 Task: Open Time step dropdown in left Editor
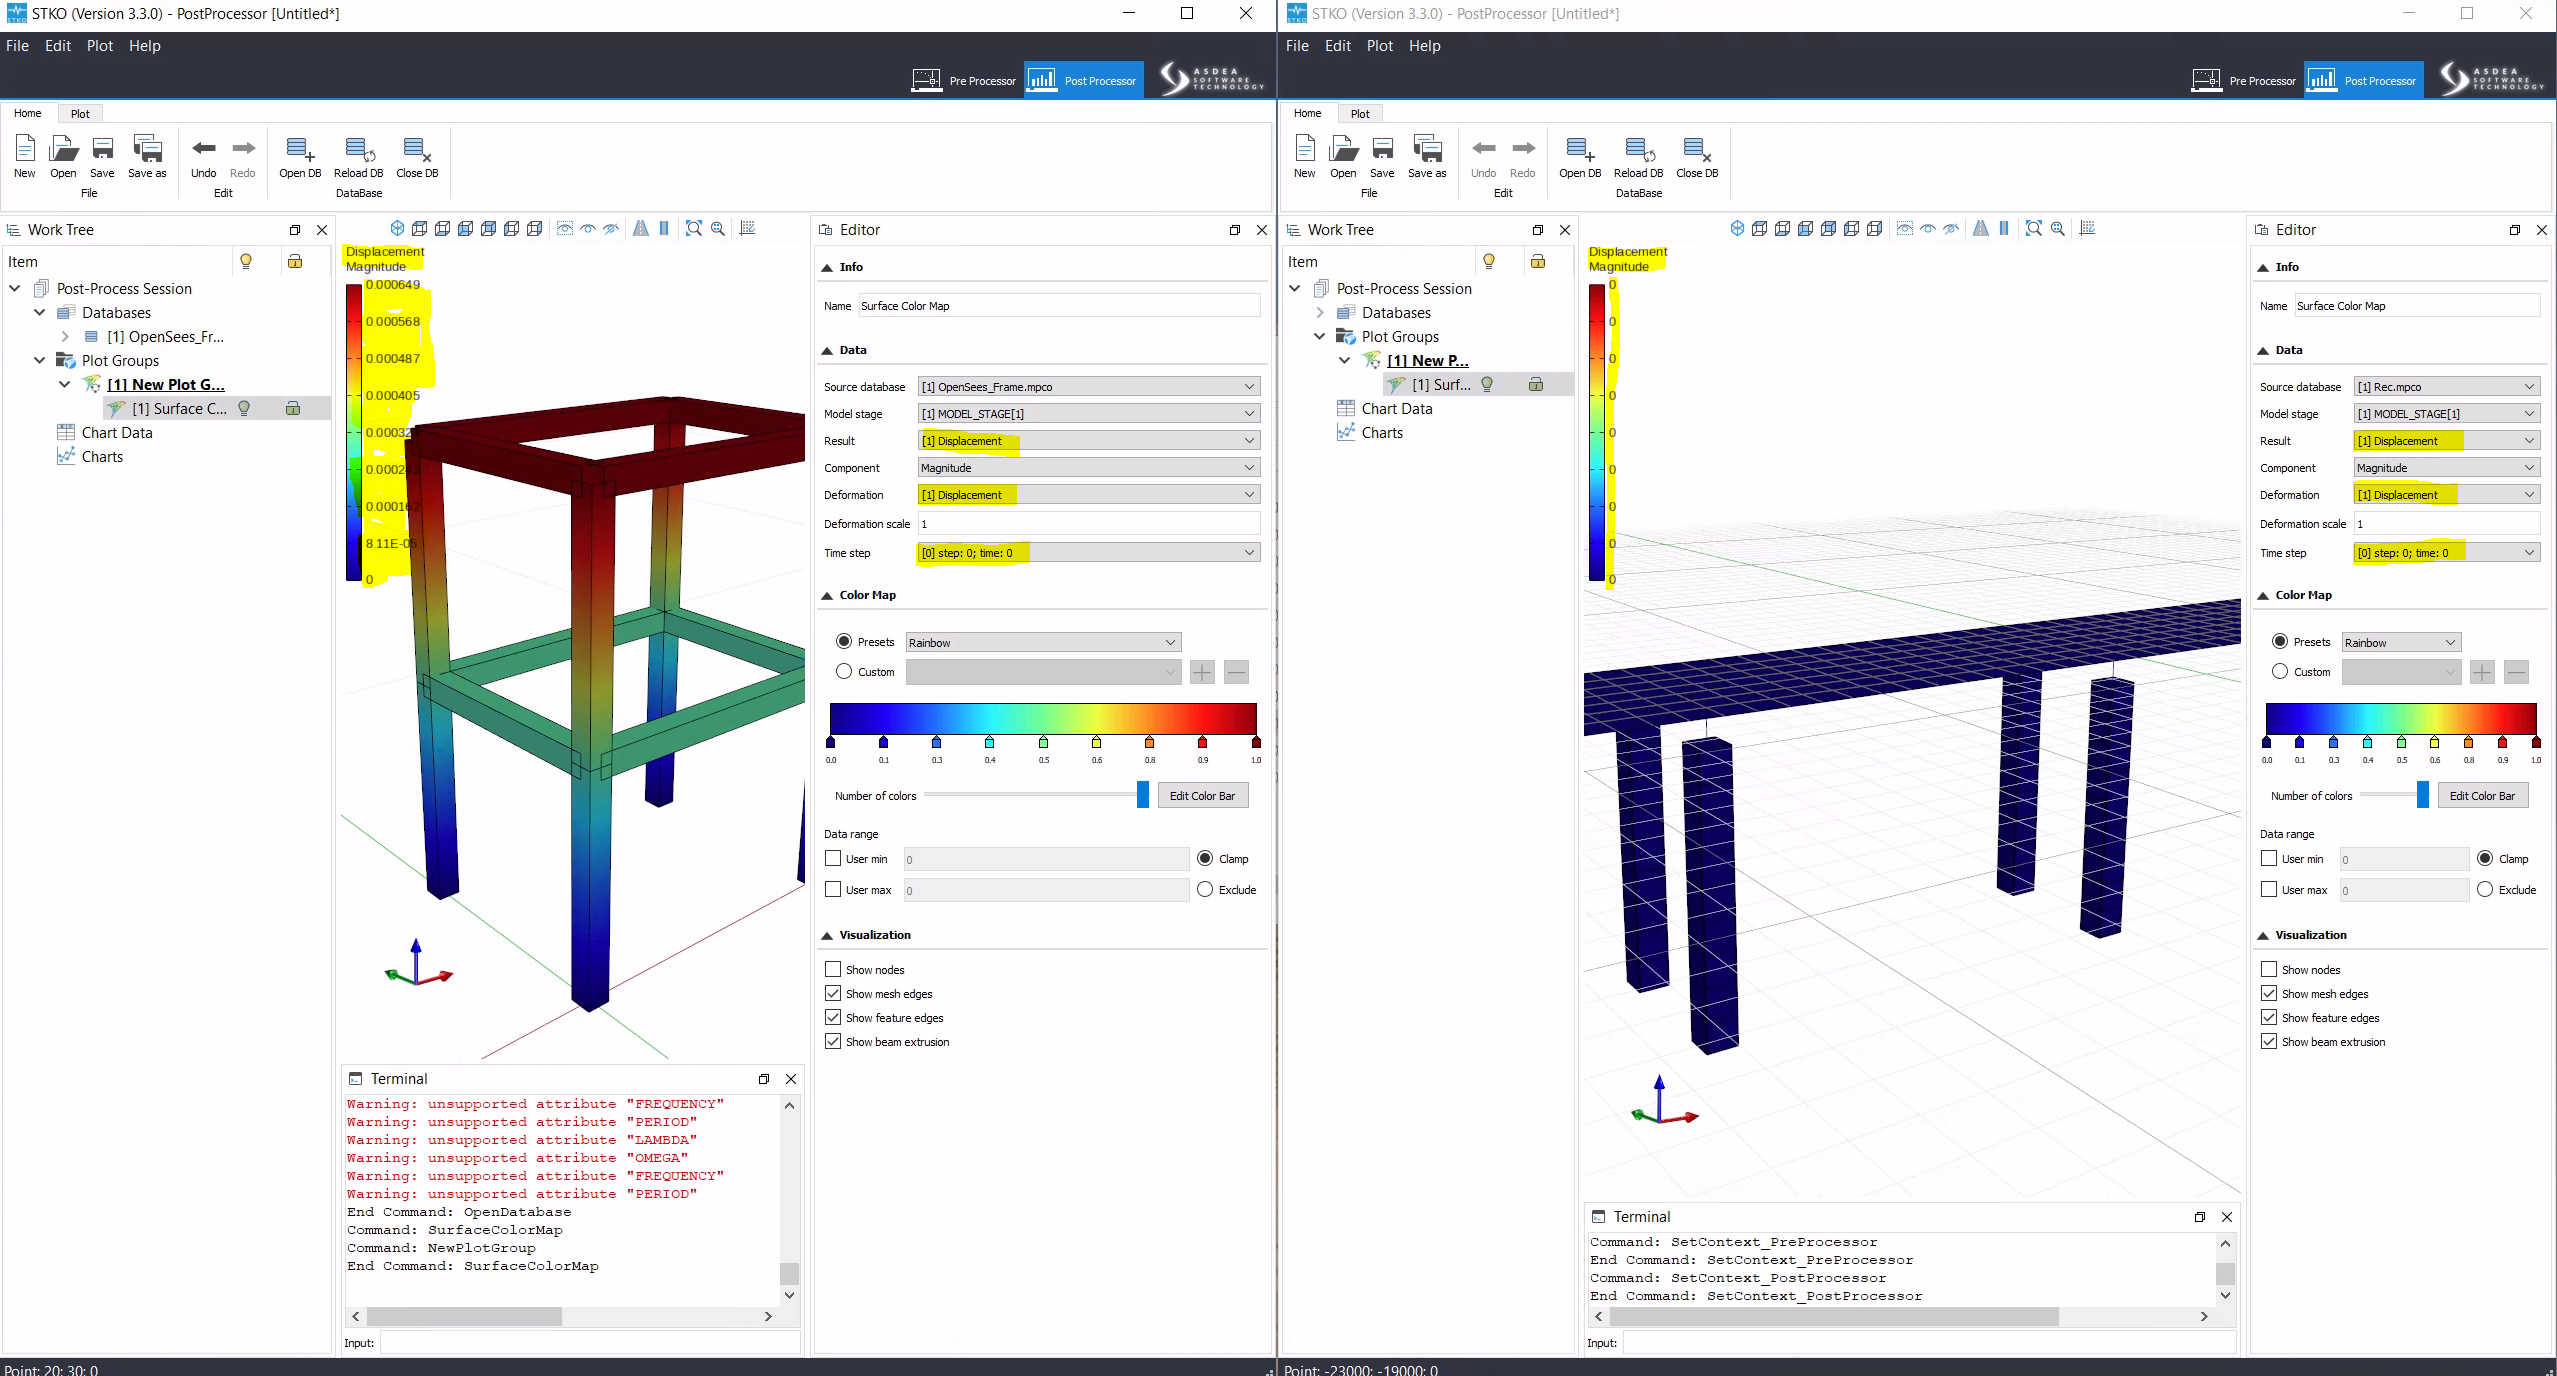1088,552
